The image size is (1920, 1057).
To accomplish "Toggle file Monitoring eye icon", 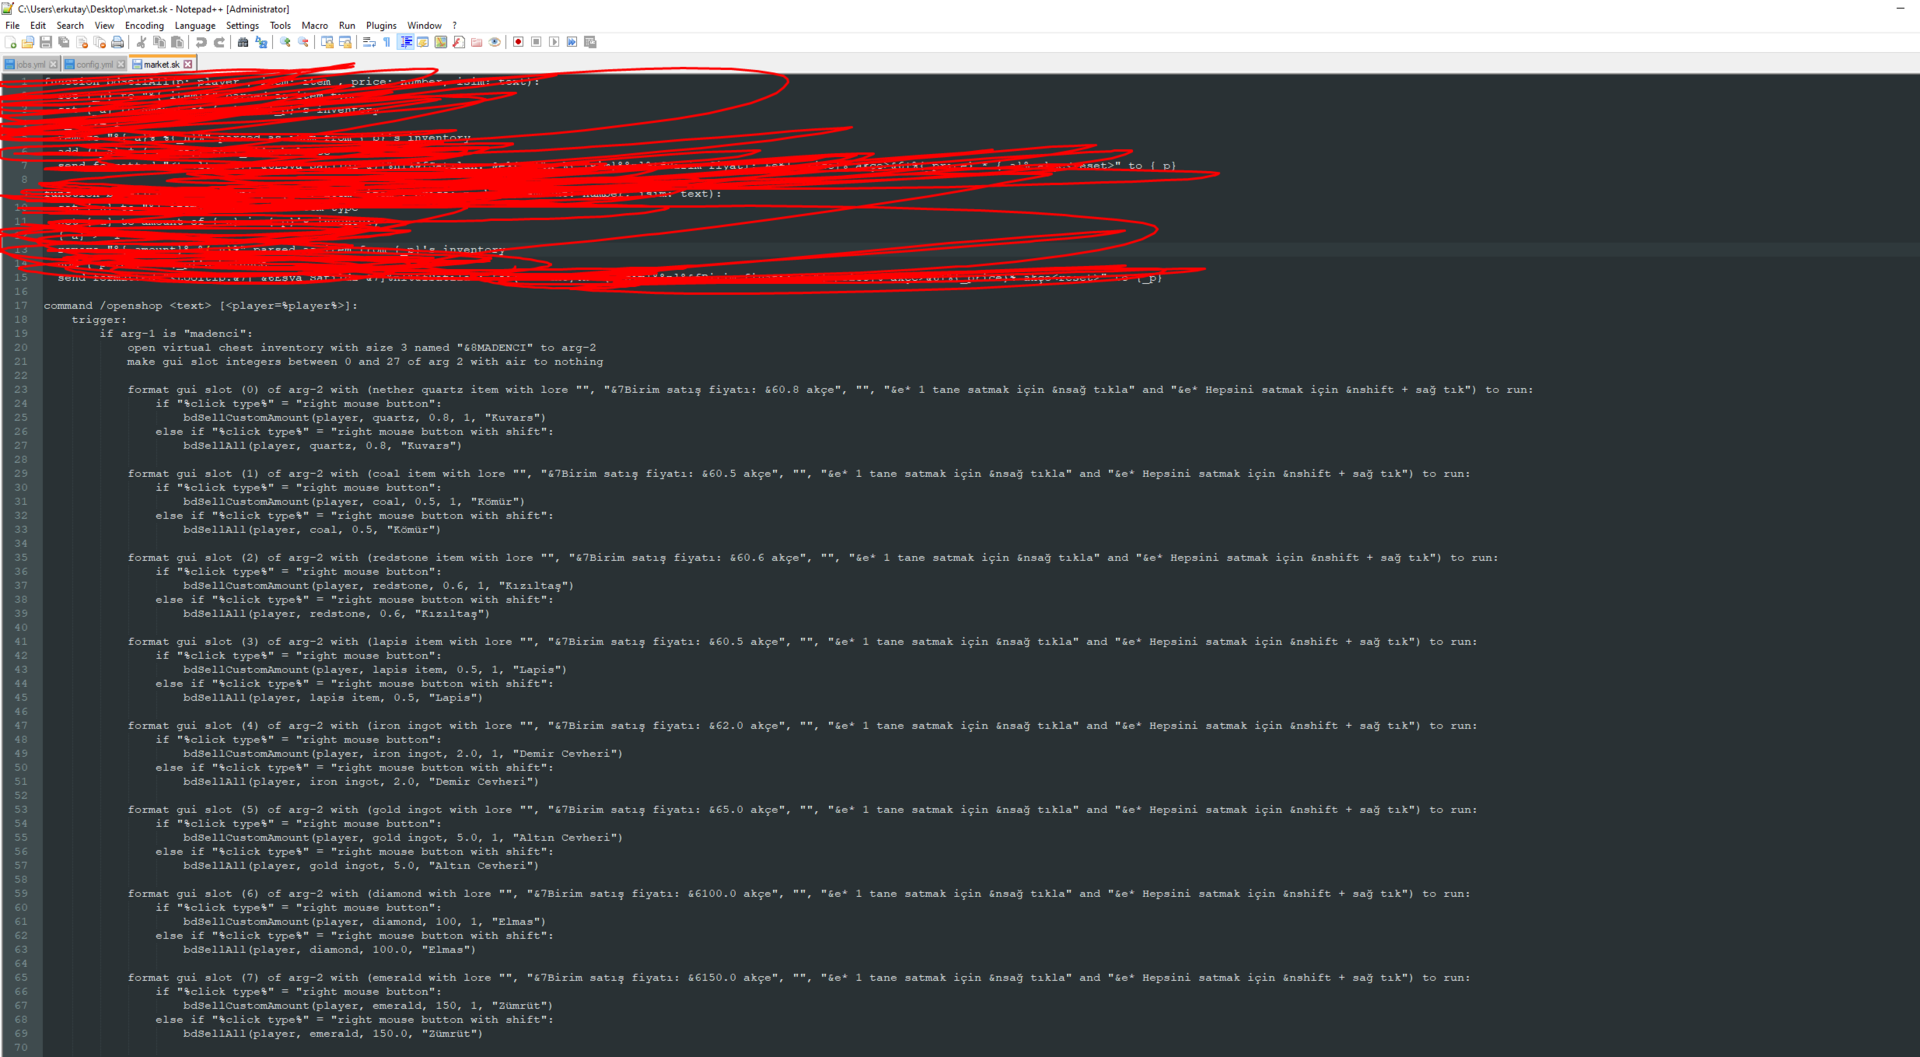I will pos(494,42).
